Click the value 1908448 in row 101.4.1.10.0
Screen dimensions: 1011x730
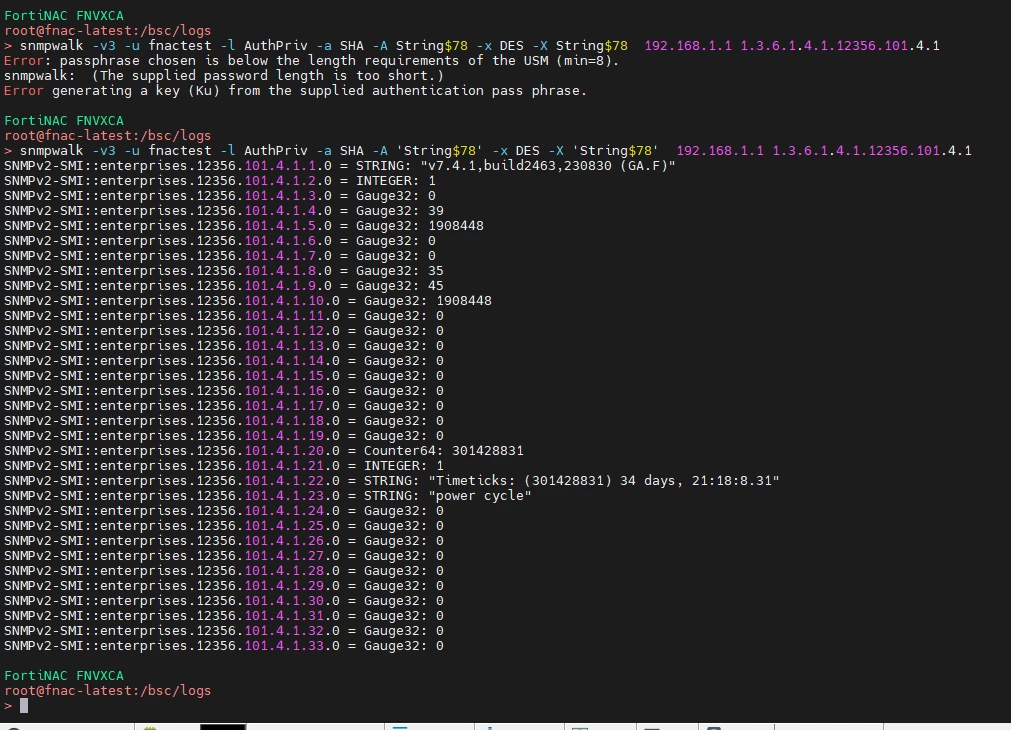point(464,301)
